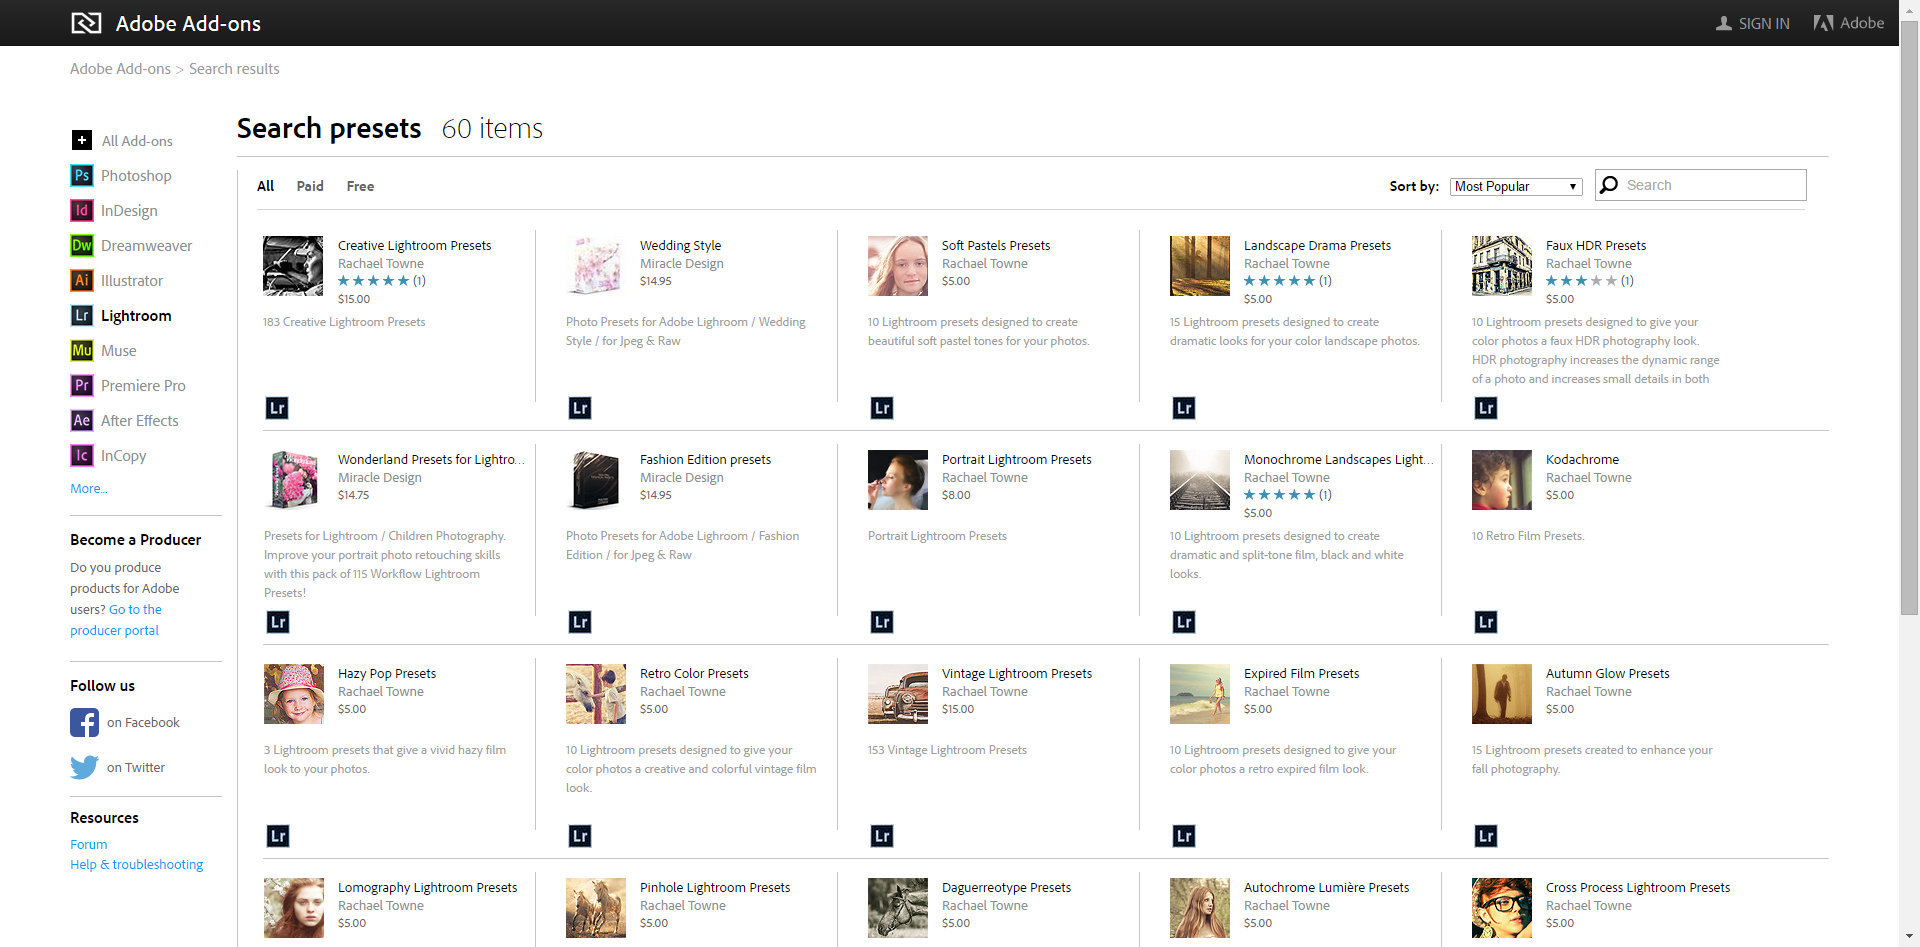
Task: Click the Lomography Lightroom Presets title
Action: coord(427,888)
